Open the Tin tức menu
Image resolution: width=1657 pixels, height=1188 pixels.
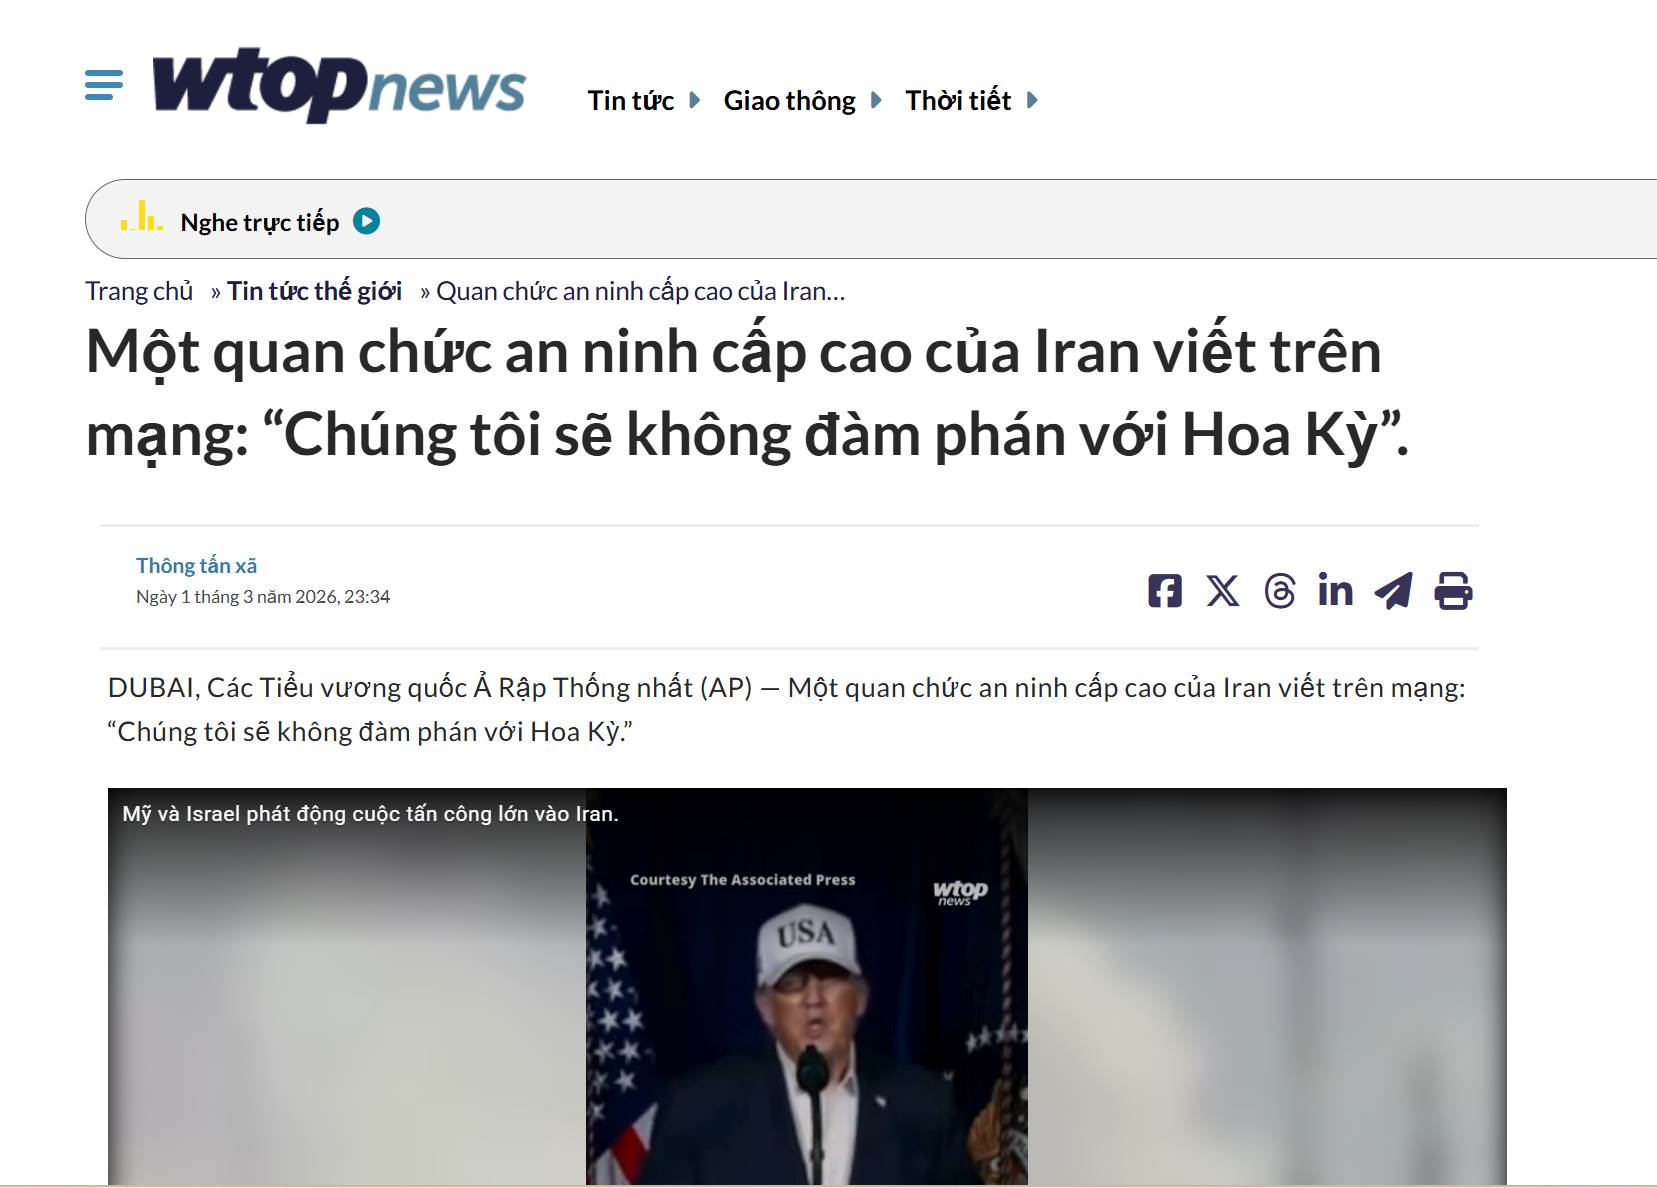(x=630, y=100)
